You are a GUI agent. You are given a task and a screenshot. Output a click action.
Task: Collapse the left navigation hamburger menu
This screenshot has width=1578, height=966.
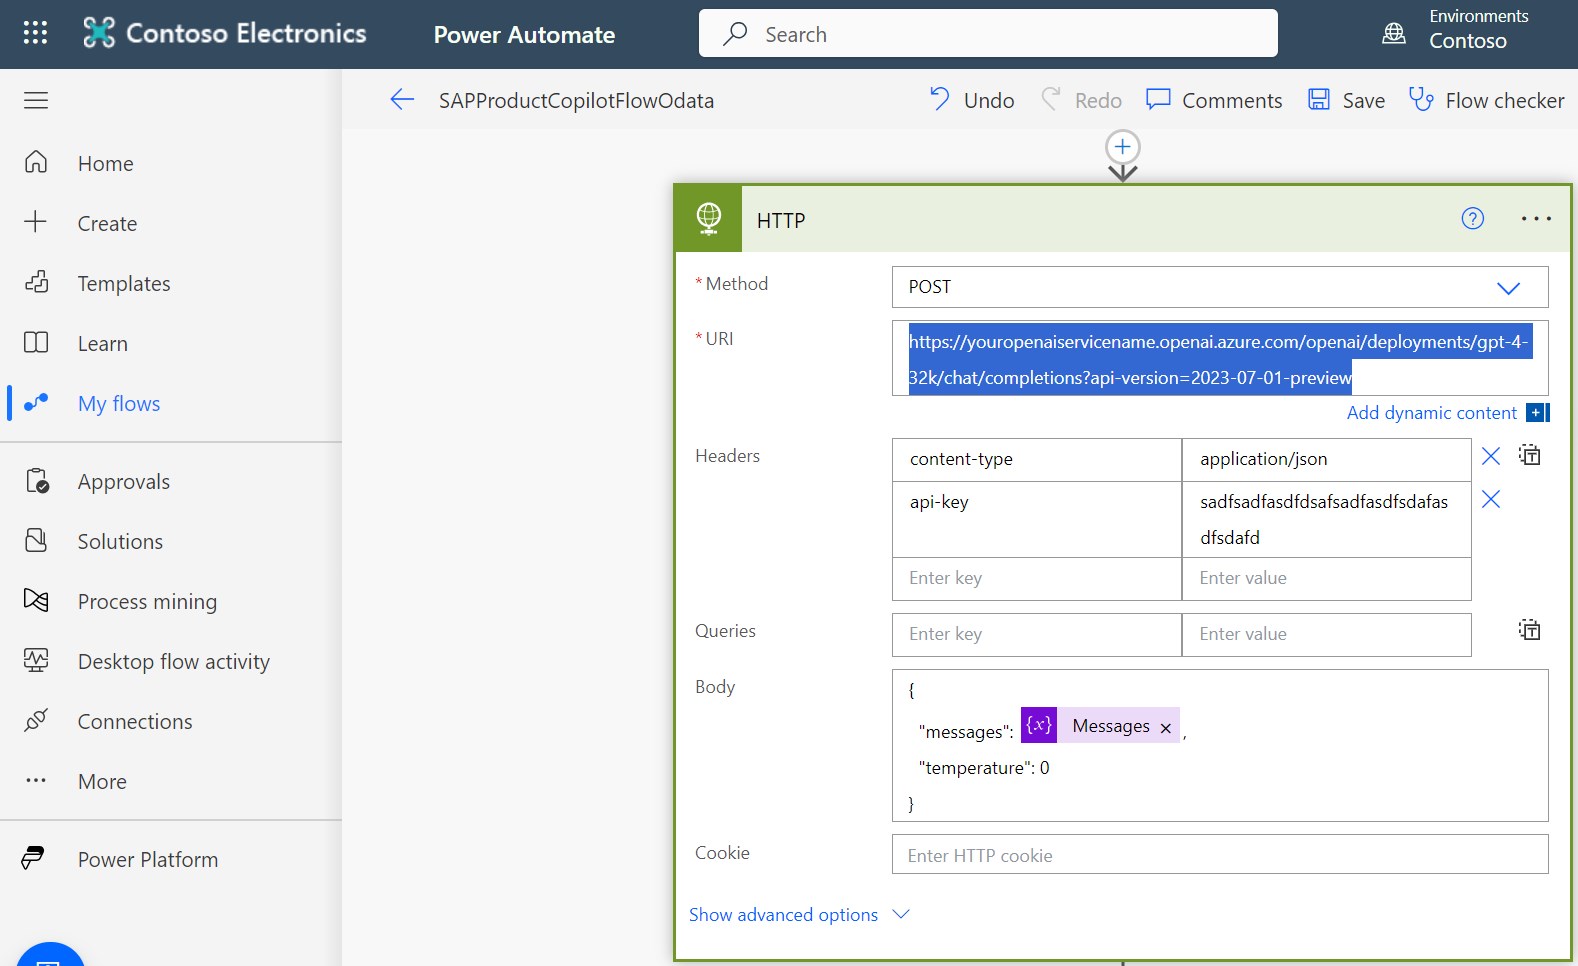pyautogui.click(x=36, y=100)
